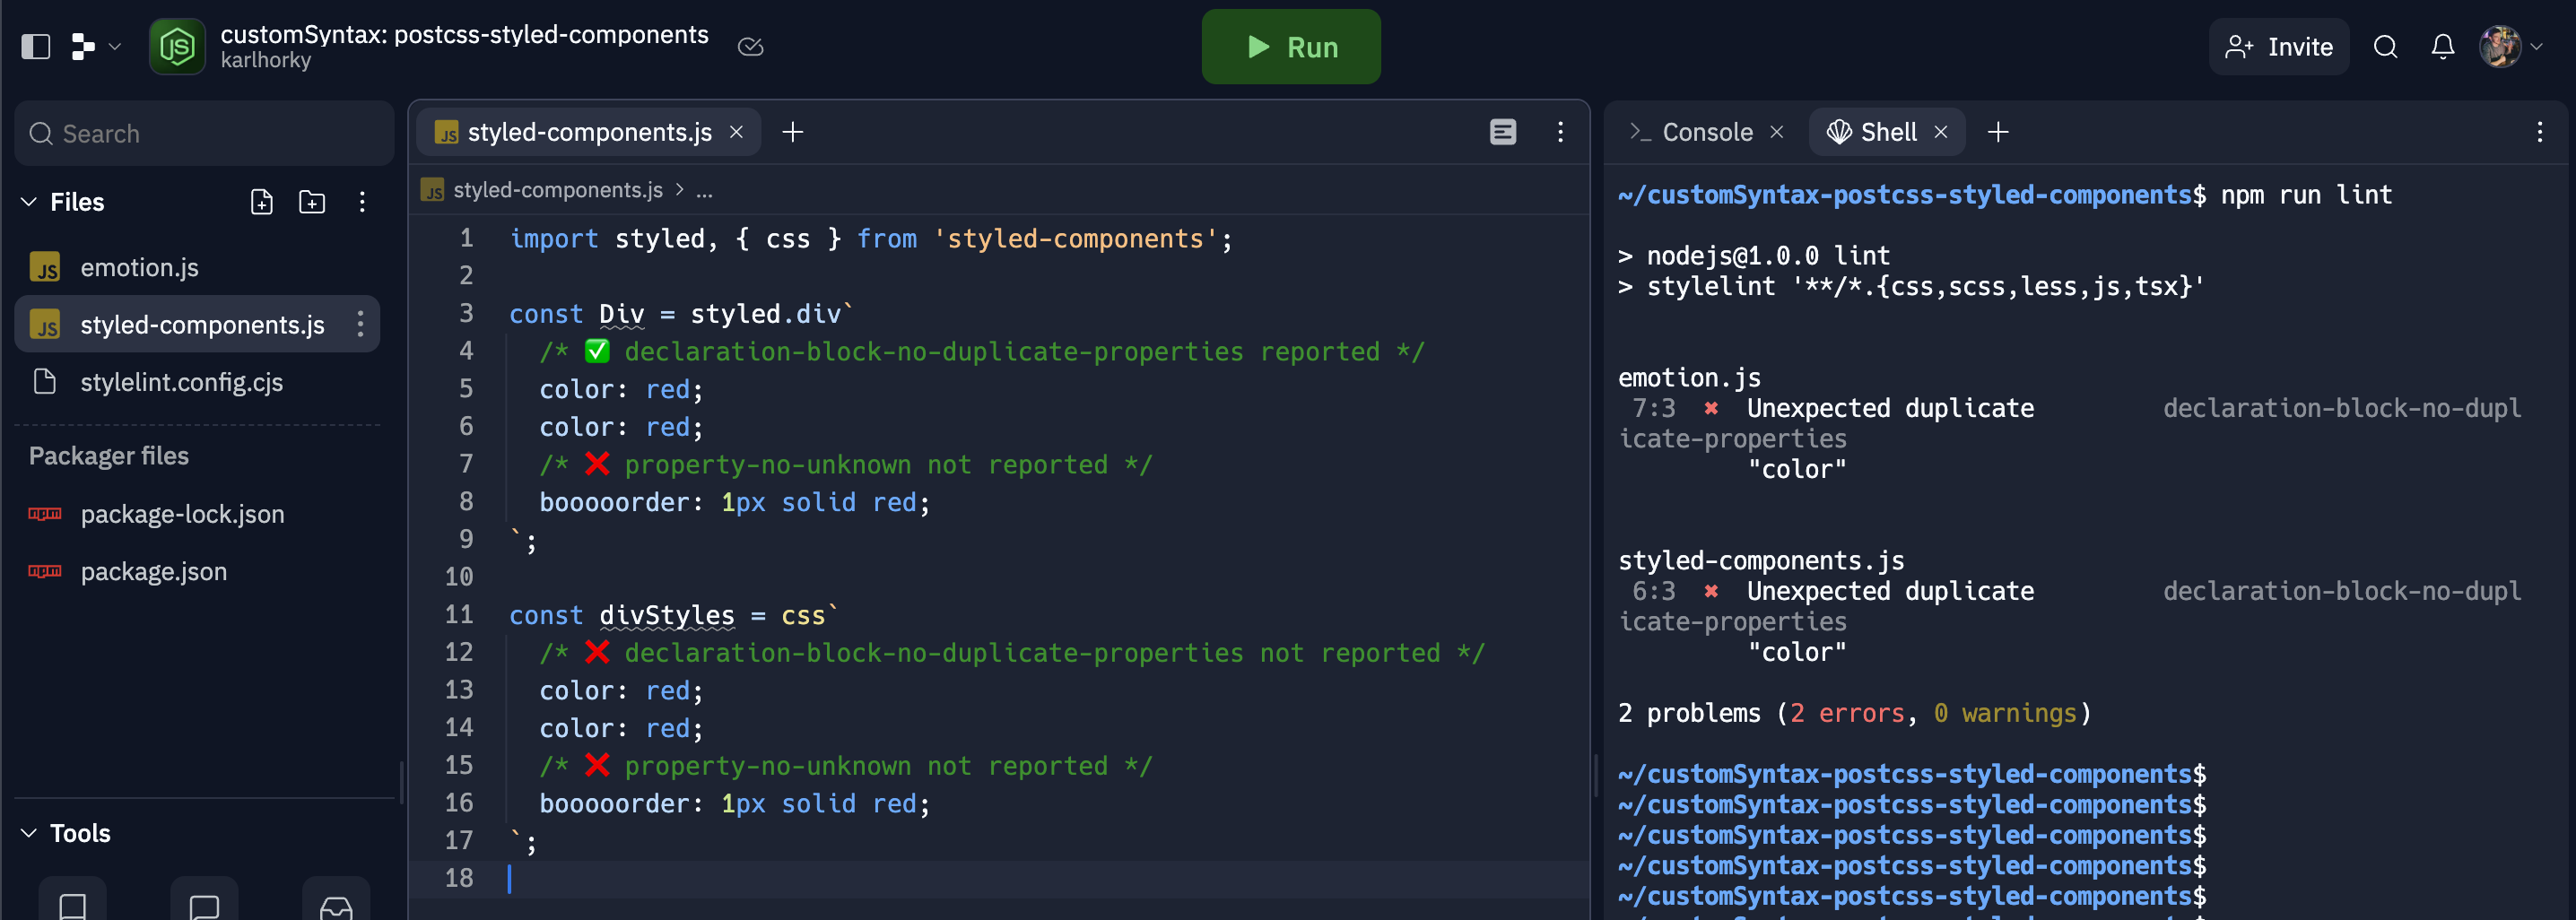Screen dimensions: 2576x920
Task: Add a new tab in the shell pane
Action: tap(1997, 132)
